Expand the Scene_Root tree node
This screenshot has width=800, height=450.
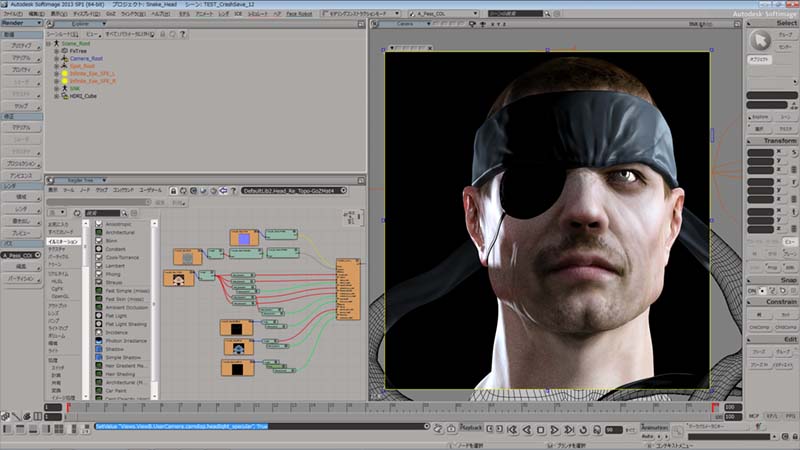point(49,44)
